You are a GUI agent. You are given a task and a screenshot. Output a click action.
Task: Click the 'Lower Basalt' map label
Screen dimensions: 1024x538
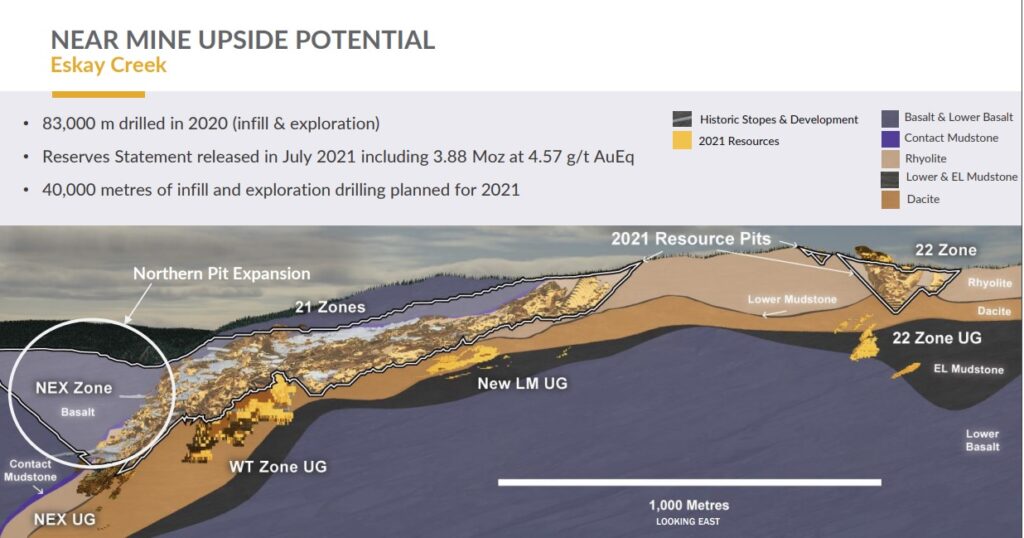click(983, 440)
